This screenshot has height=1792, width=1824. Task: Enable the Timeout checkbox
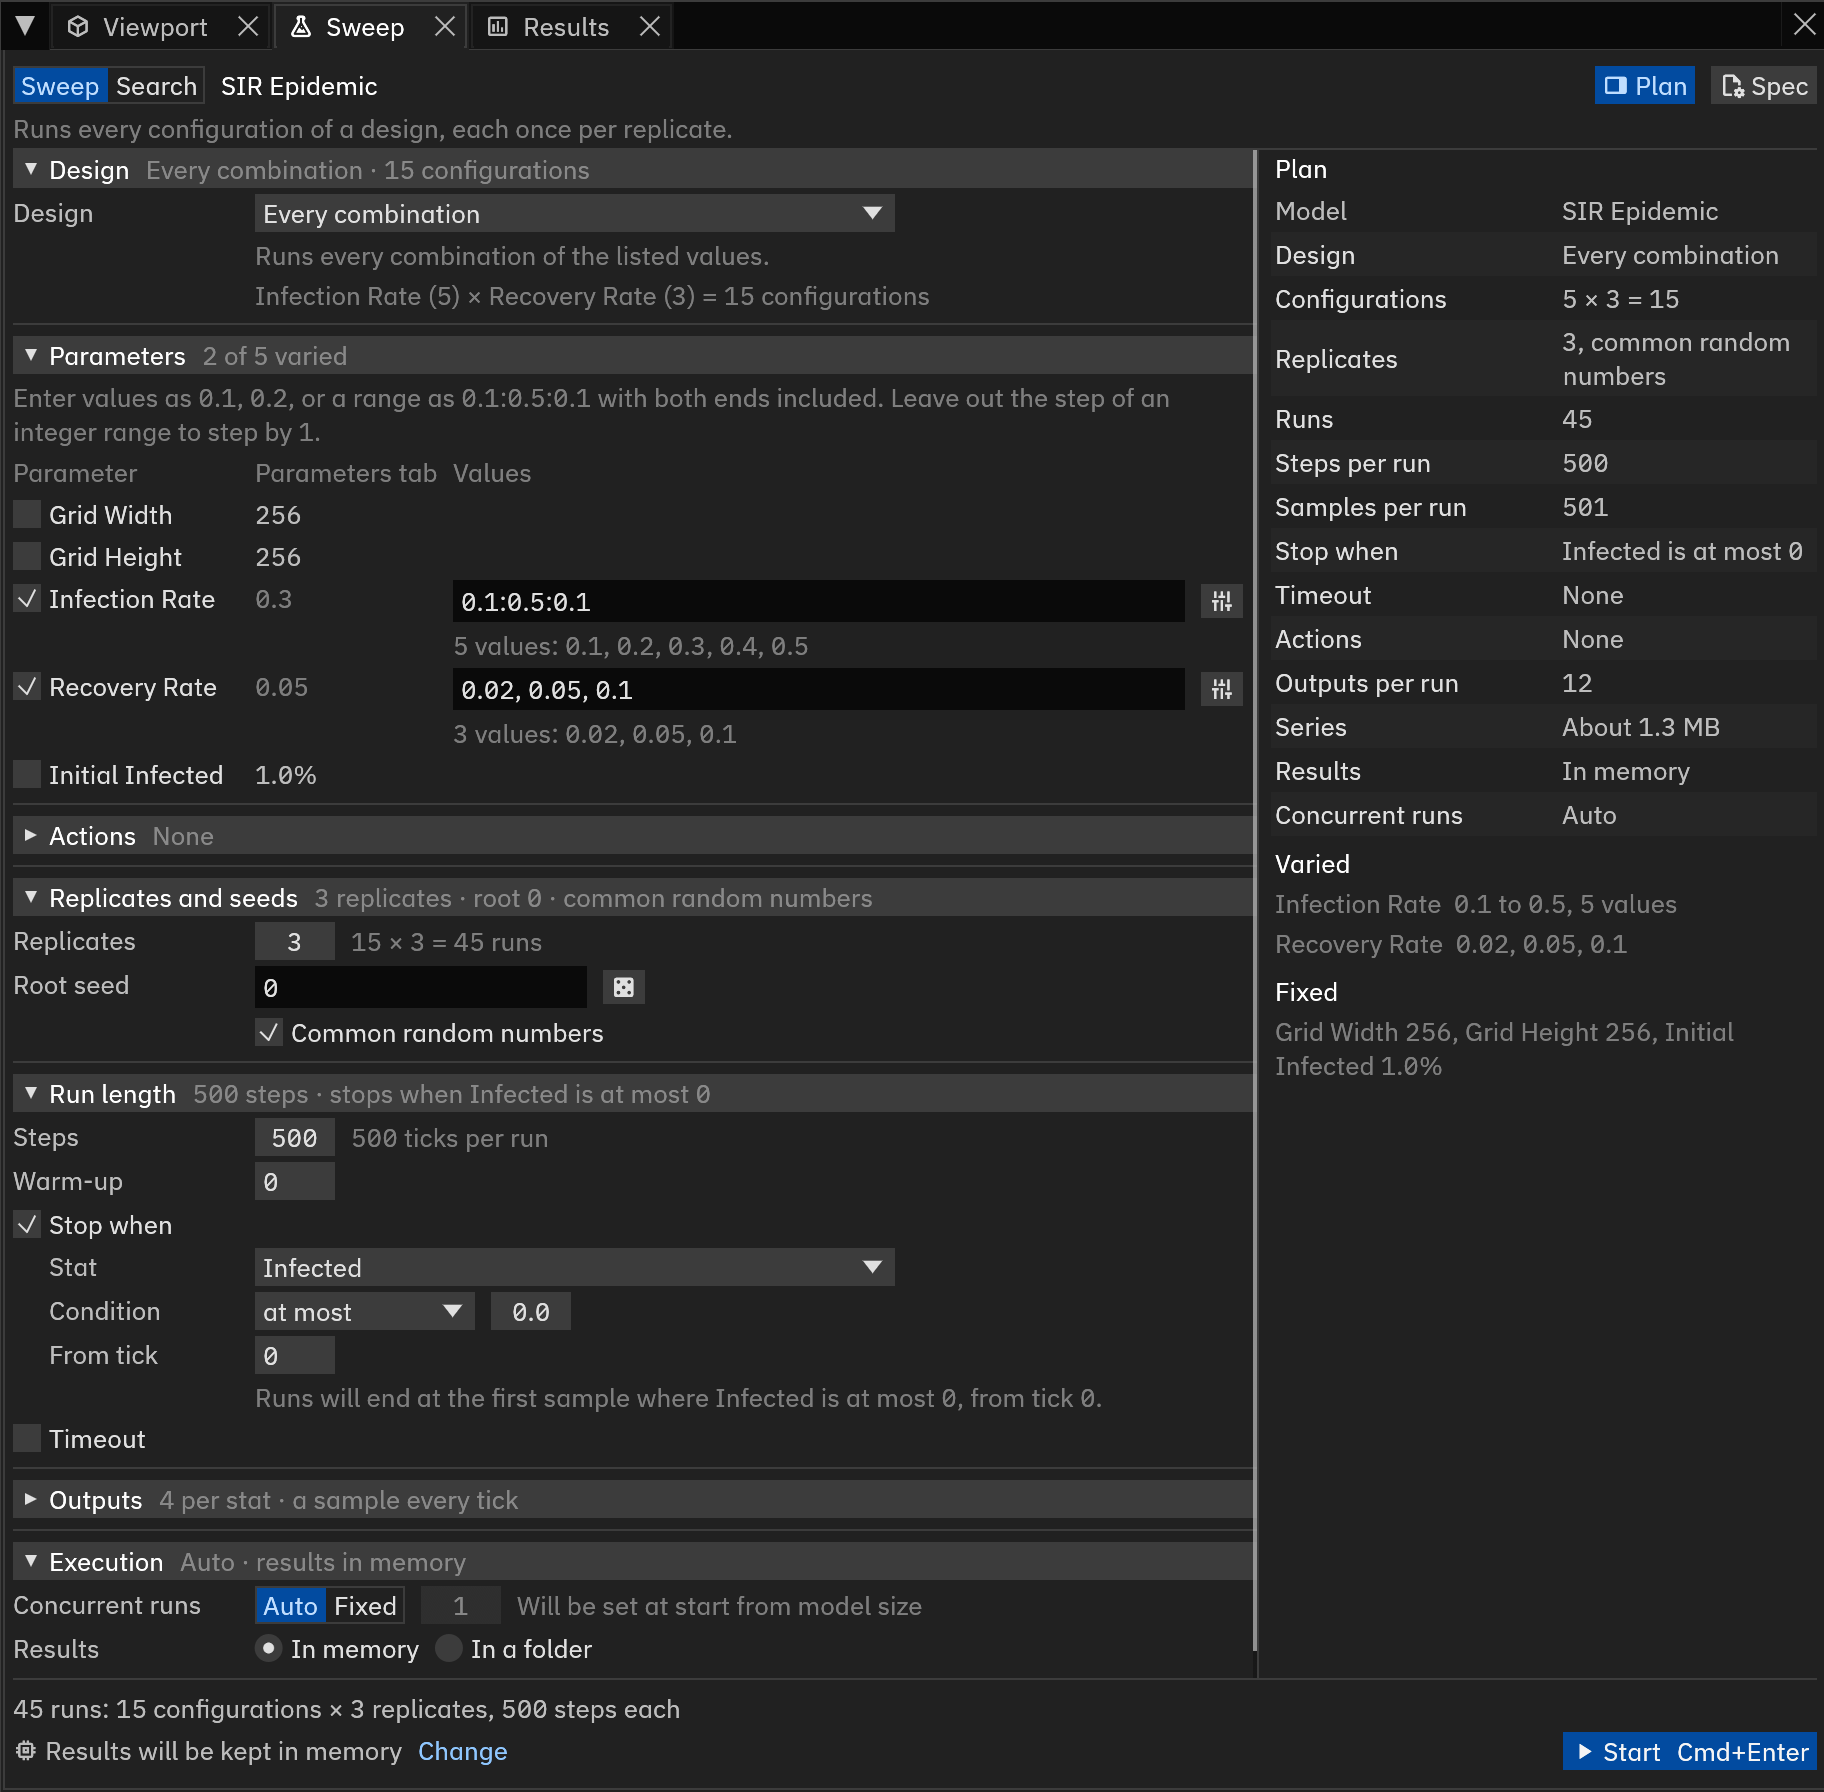(27, 1439)
